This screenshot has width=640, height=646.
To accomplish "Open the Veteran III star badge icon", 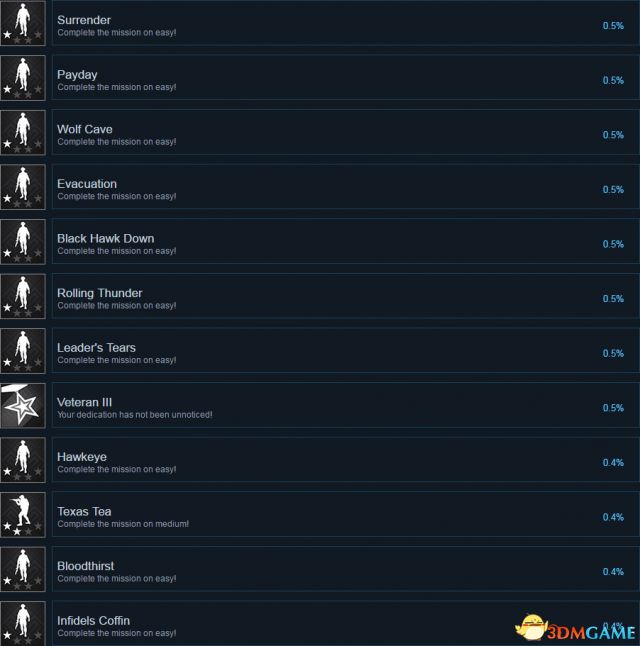I will [23, 405].
